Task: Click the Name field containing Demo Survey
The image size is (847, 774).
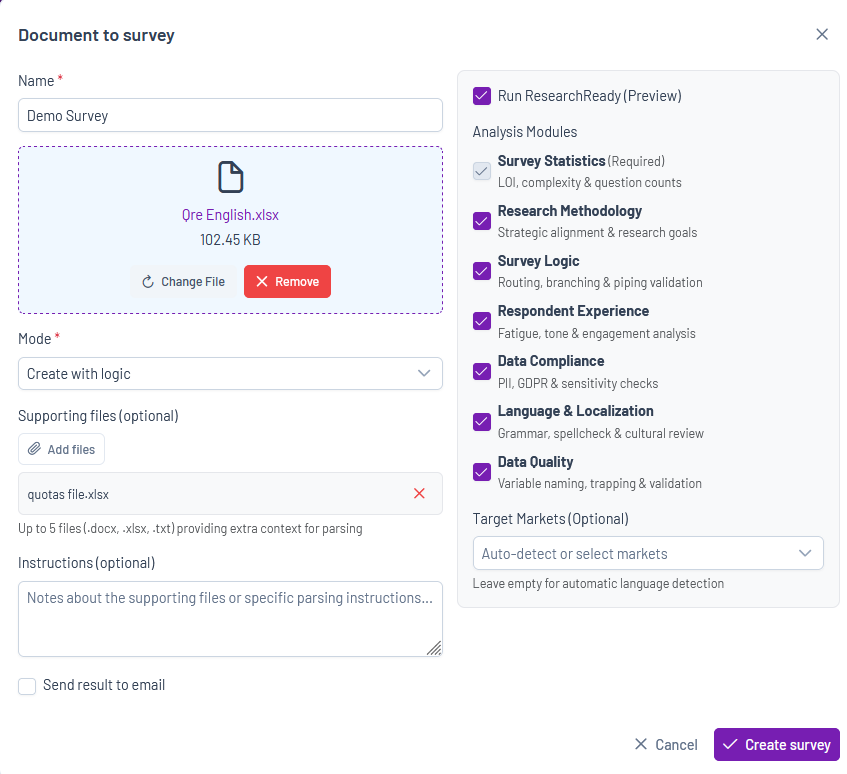Action: [230, 115]
